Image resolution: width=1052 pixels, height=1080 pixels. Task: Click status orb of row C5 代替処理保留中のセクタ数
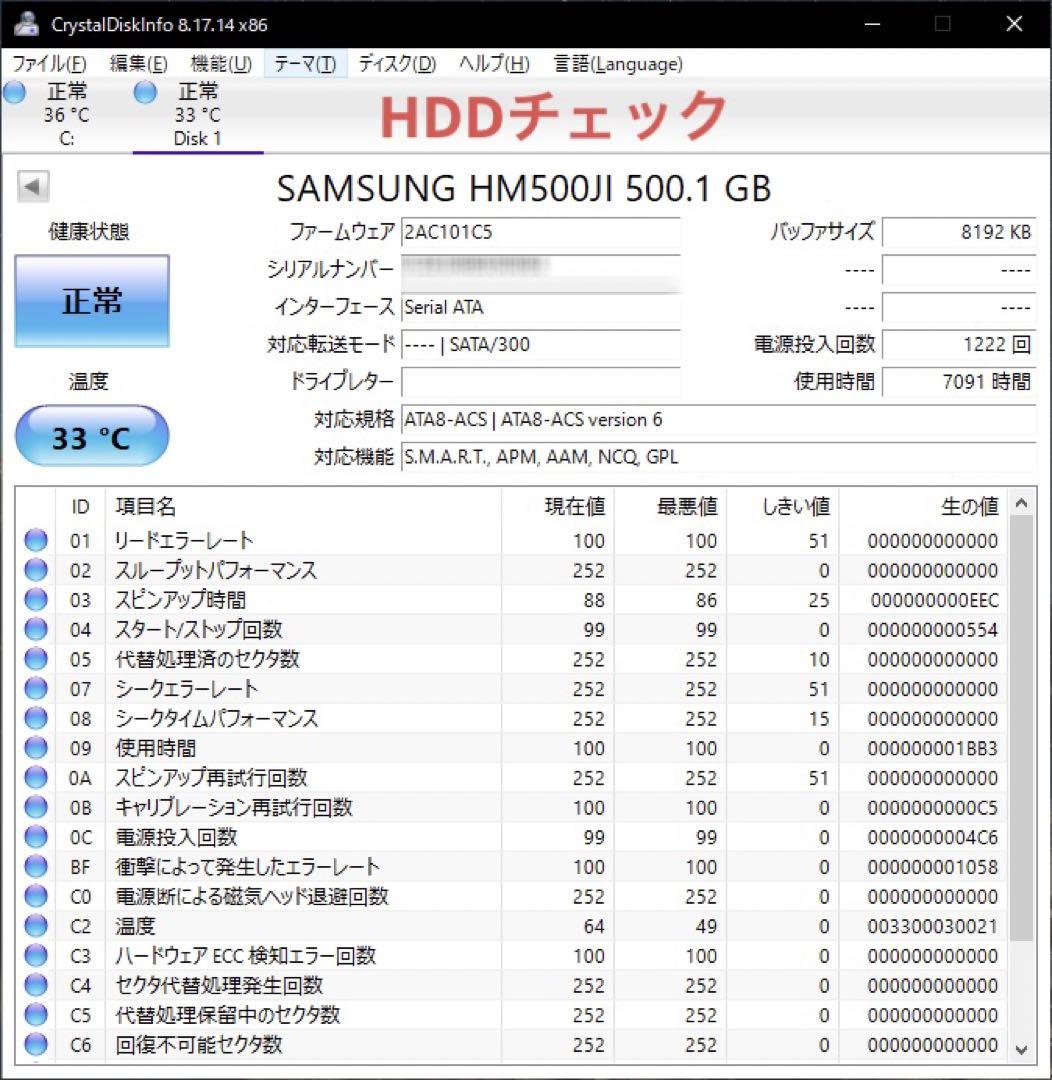(x=36, y=1015)
